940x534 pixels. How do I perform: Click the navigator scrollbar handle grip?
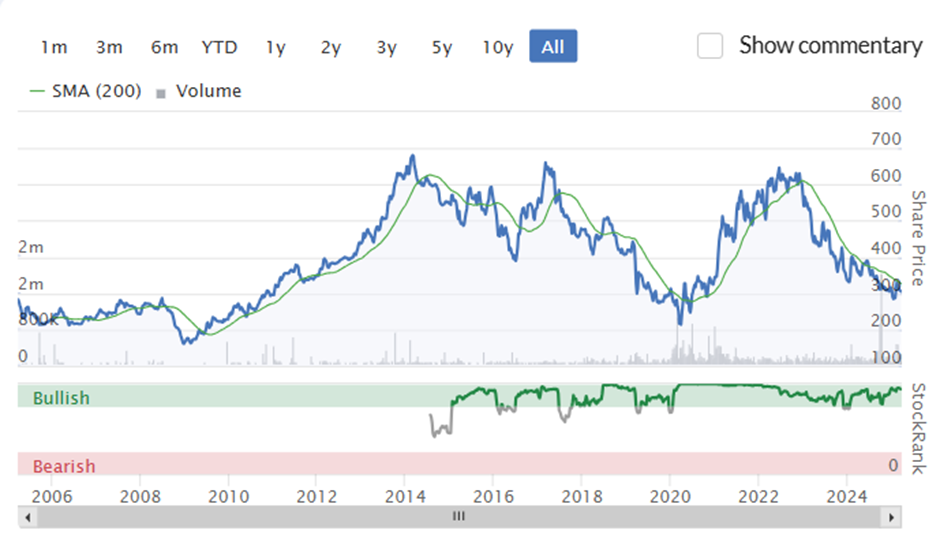point(459,516)
